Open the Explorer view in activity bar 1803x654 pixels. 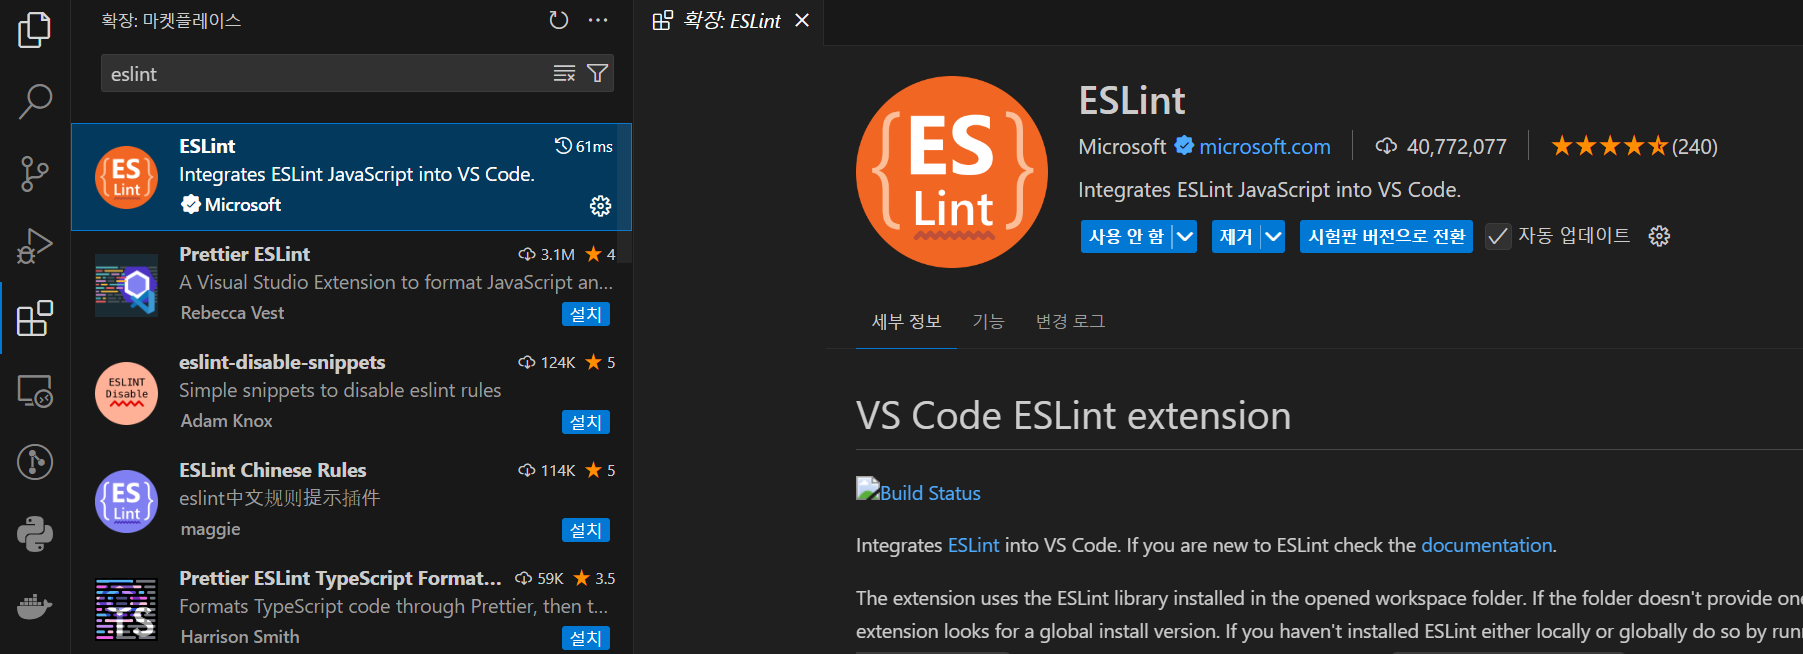coord(35,30)
